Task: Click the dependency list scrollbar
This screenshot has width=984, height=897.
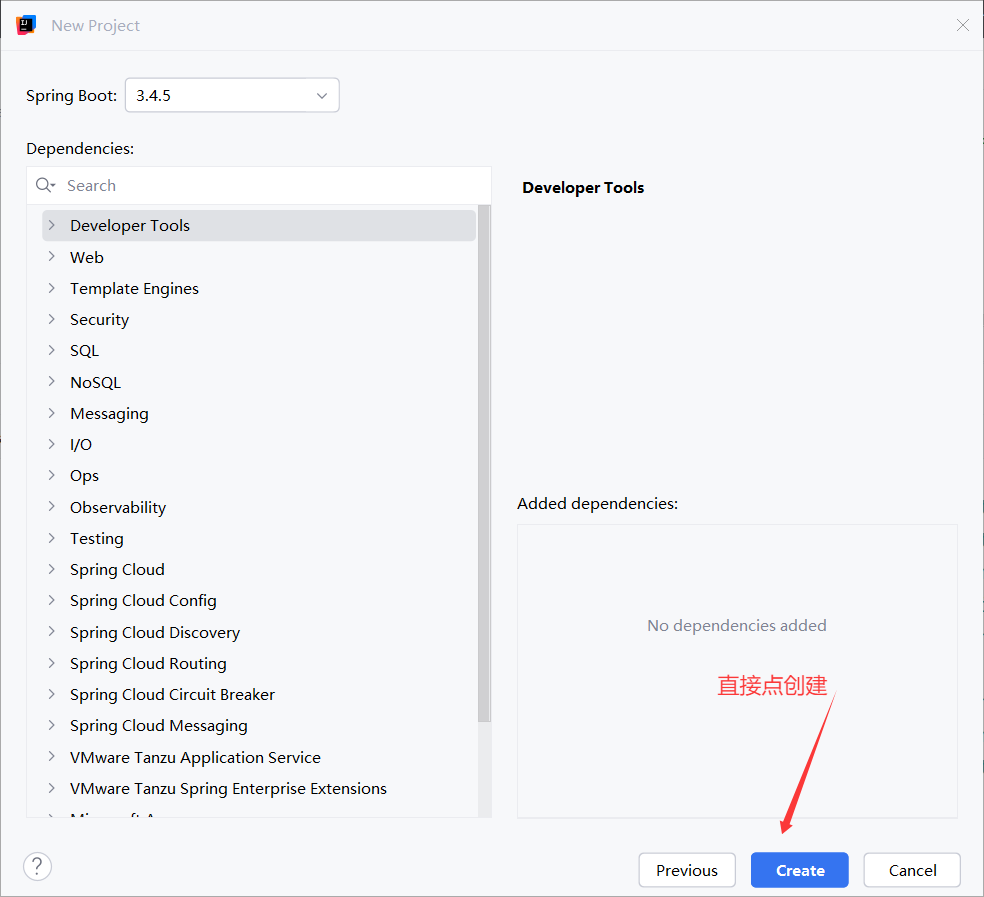Action: pos(484,463)
